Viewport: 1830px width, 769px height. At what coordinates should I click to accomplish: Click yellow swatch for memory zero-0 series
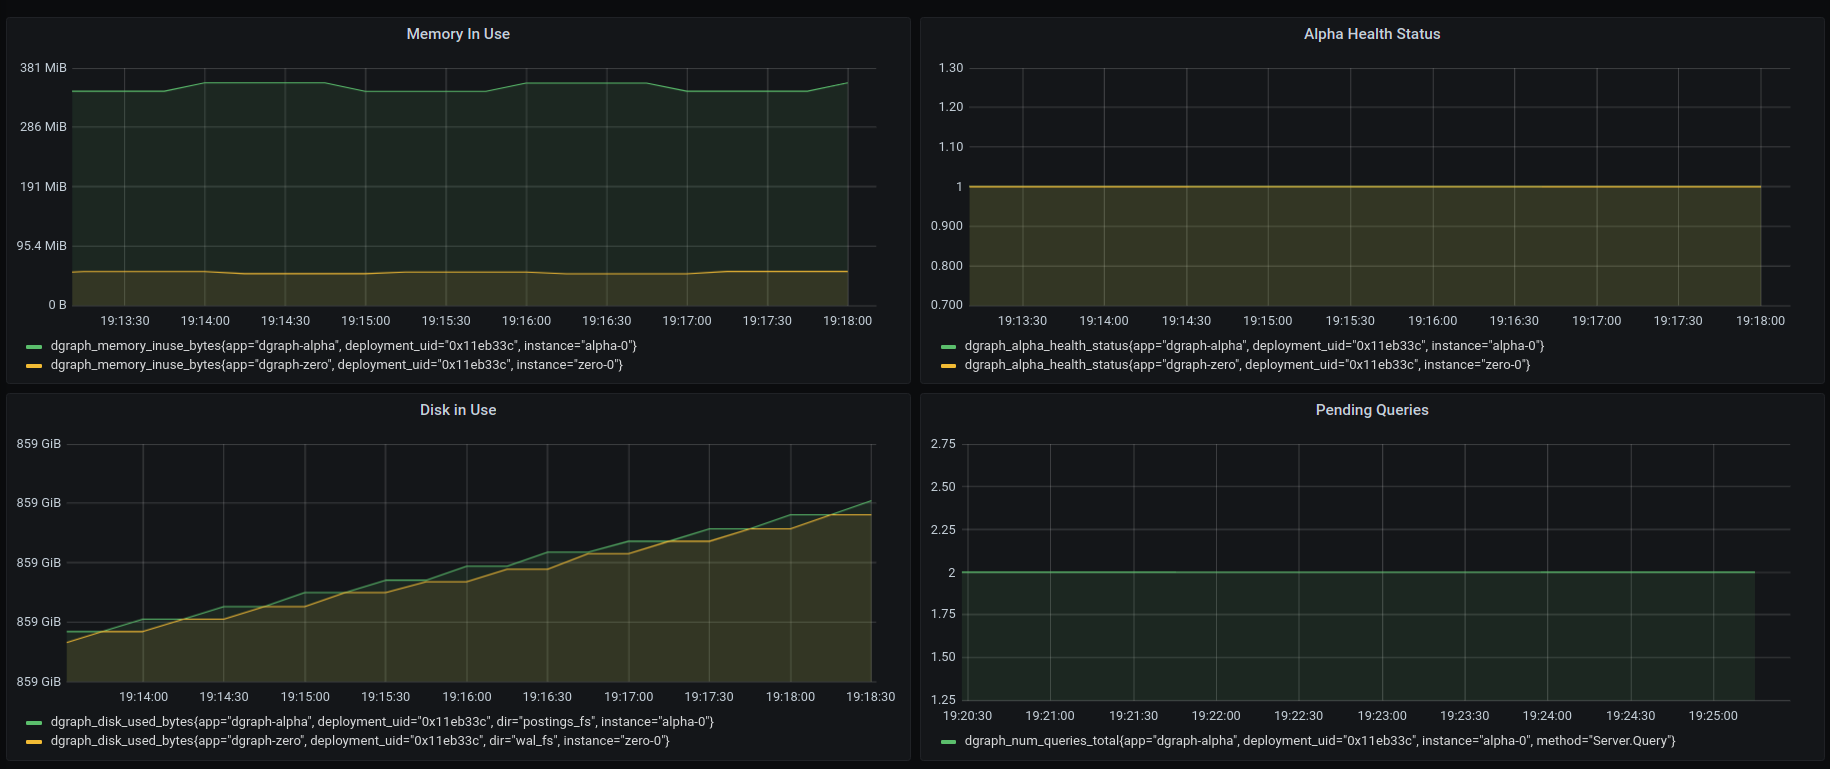(x=34, y=366)
